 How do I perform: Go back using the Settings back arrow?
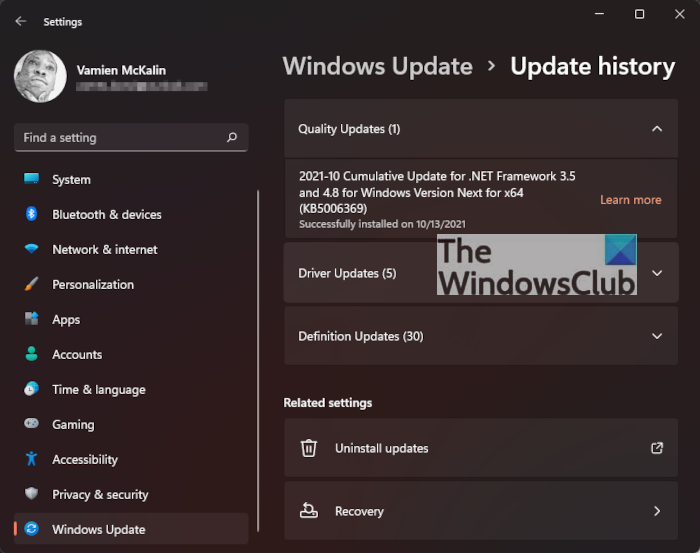point(21,21)
